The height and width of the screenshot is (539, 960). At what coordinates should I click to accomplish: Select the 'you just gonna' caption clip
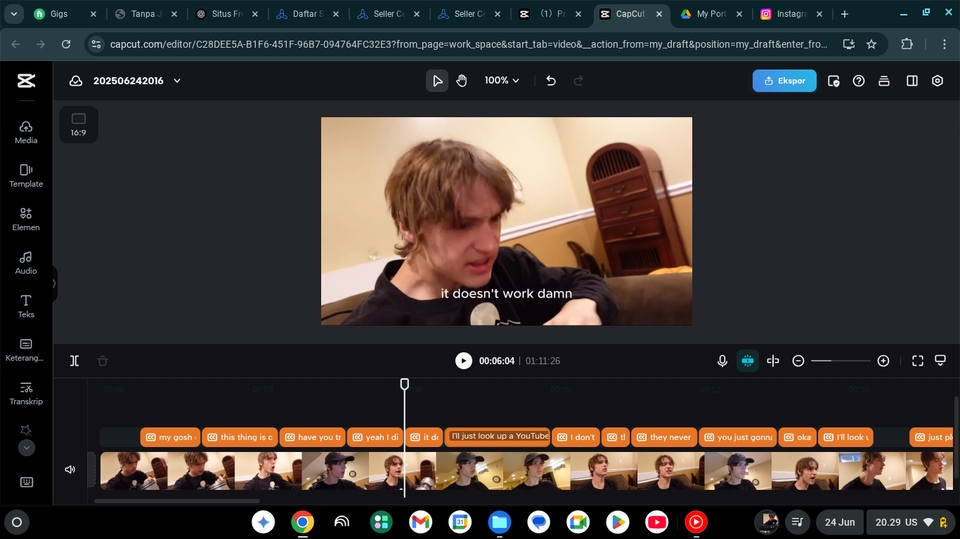pos(738,437)
